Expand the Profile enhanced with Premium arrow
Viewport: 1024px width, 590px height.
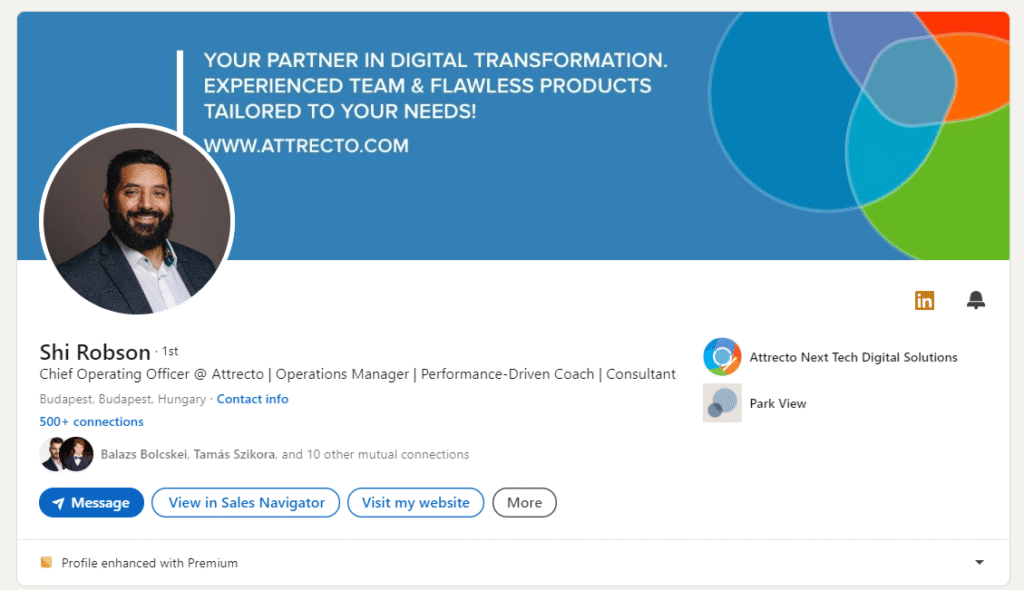pyautogui.click(x=979, y=563)
